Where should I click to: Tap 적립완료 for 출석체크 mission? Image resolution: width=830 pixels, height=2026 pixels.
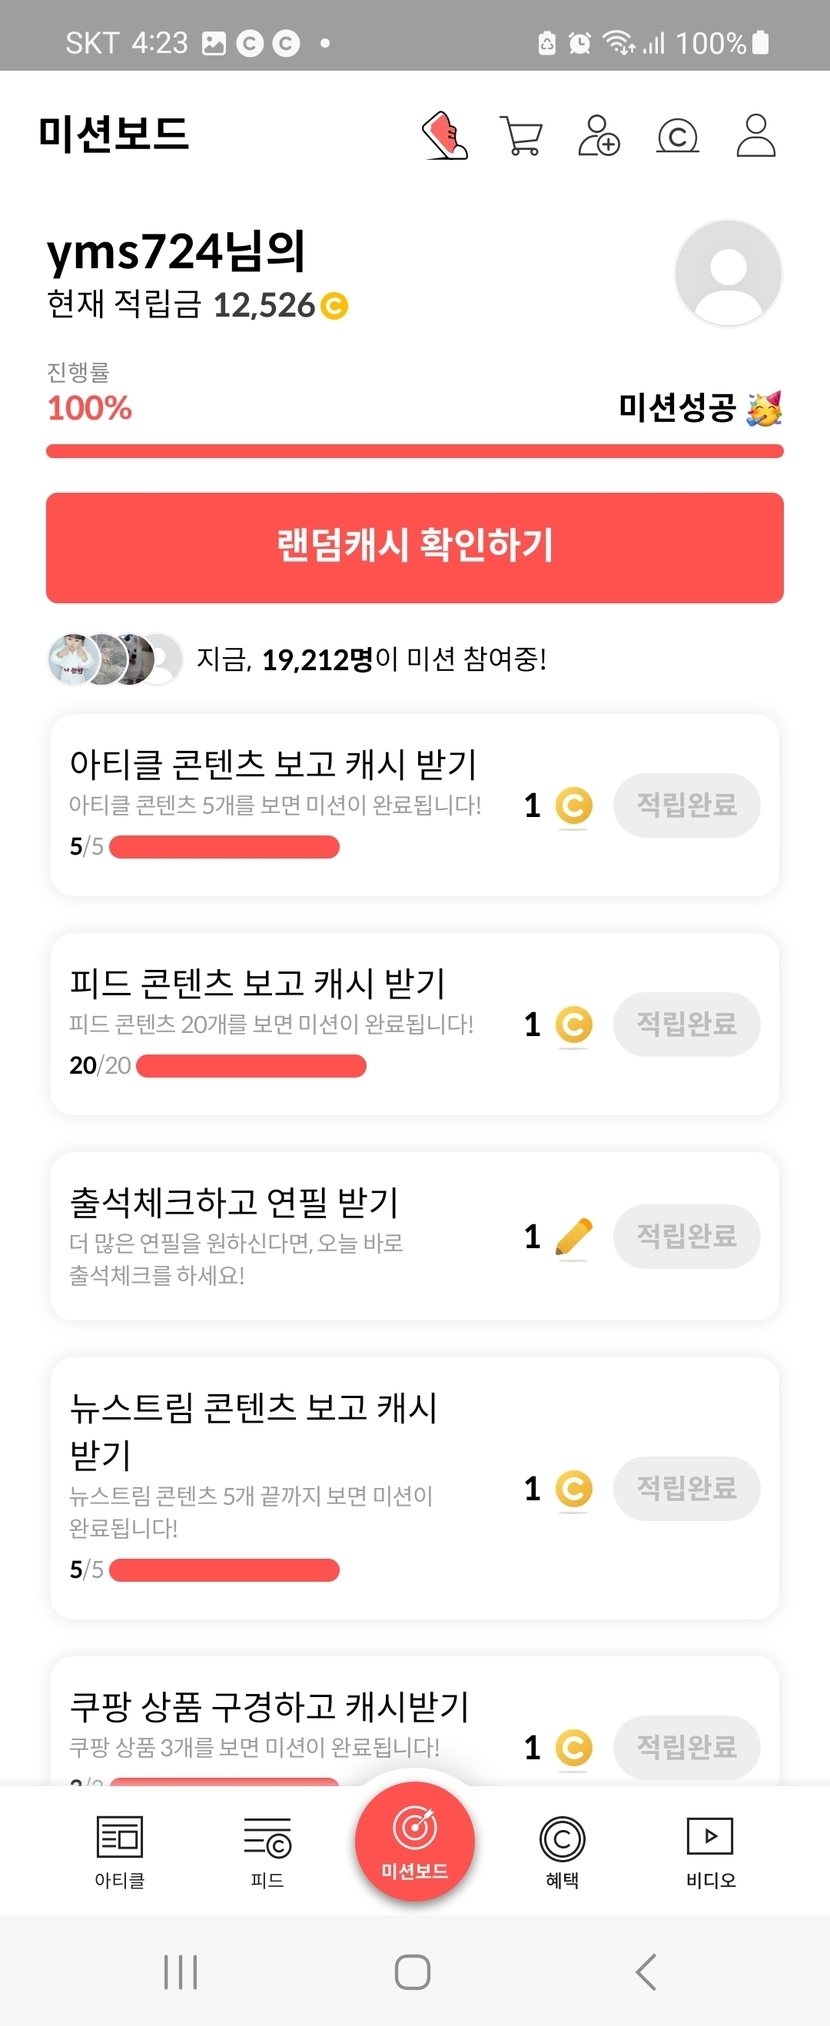coord(686,1237)
